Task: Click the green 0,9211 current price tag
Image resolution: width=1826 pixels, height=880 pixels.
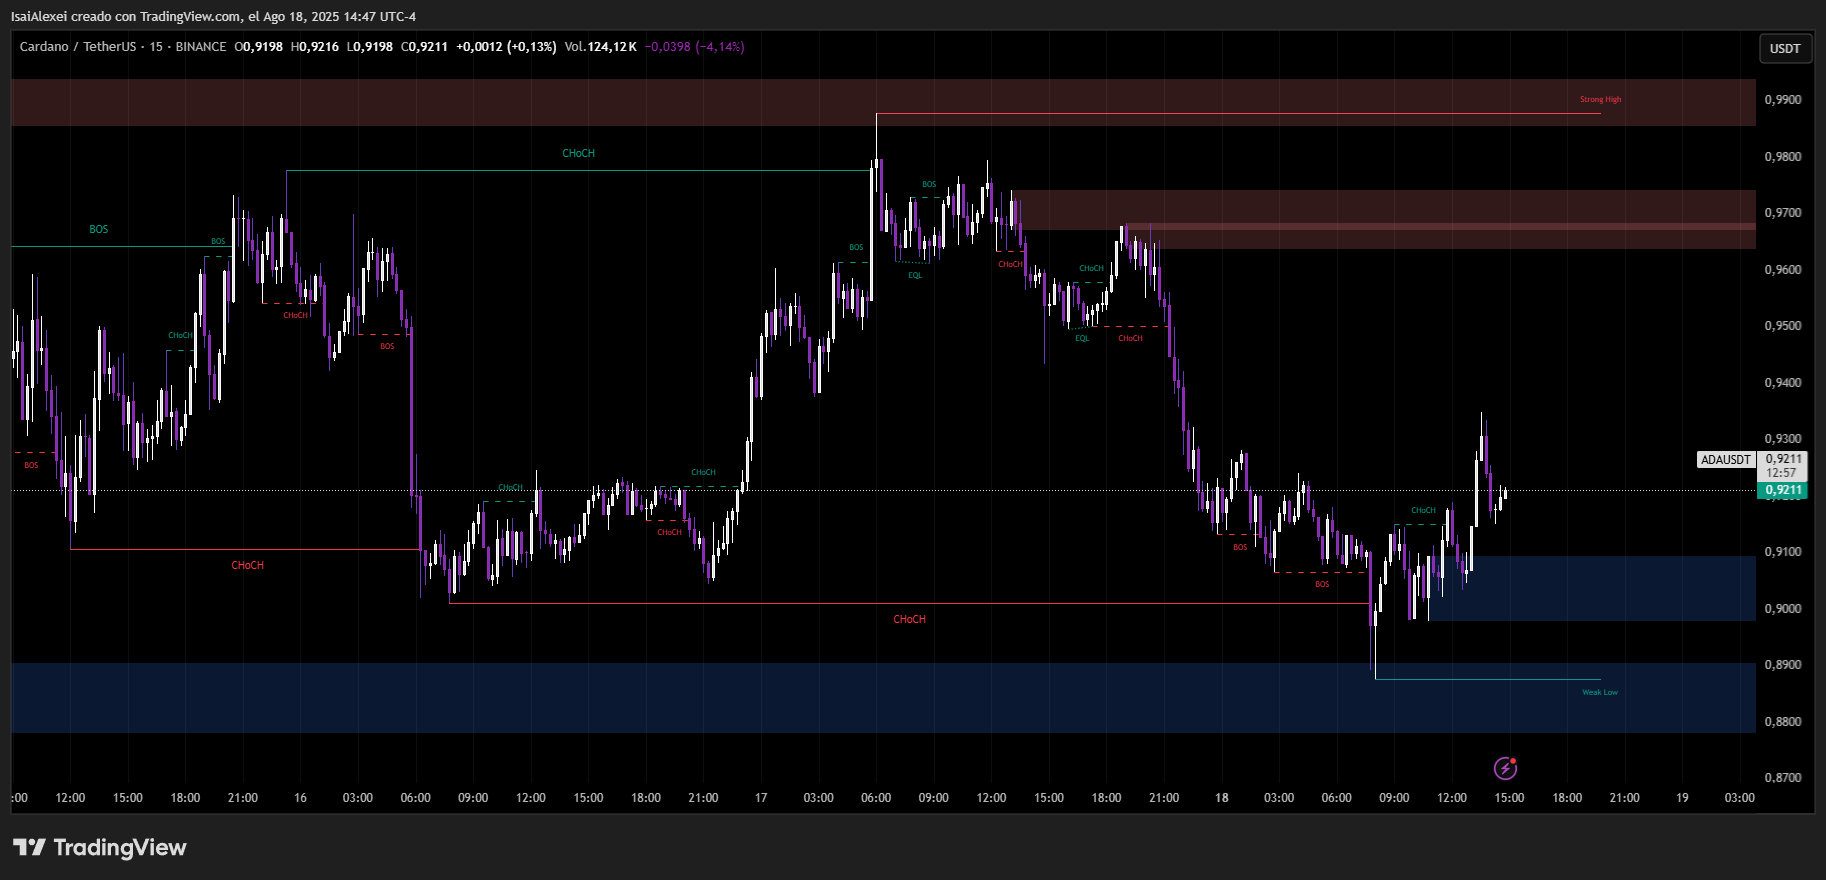Action: coord(1783,490)
